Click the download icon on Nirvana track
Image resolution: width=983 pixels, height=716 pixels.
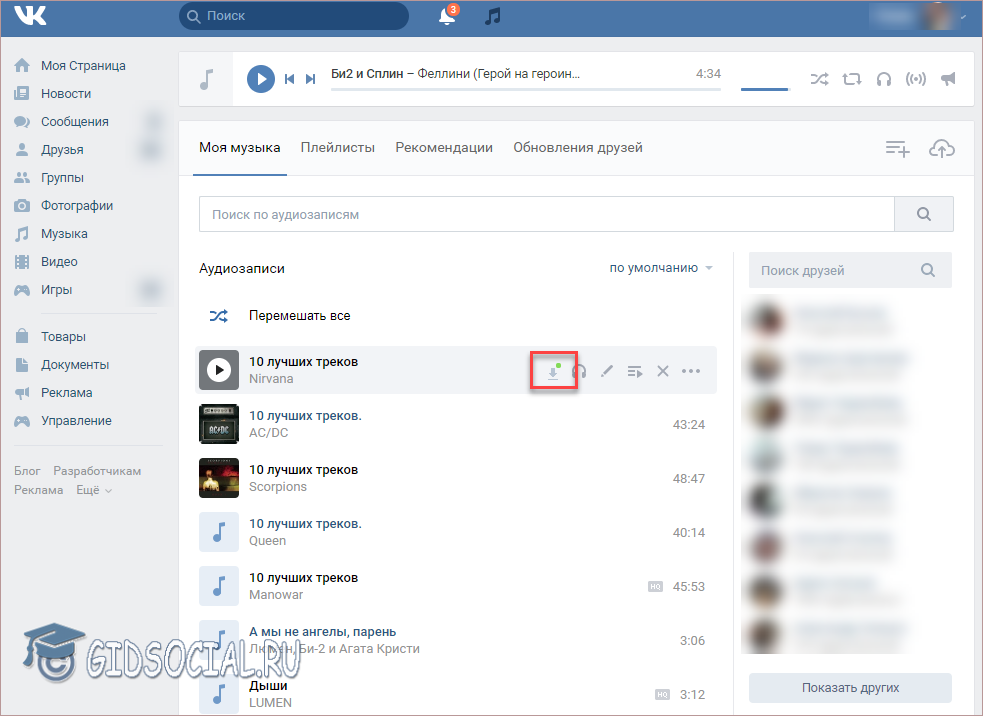(553, 371)
